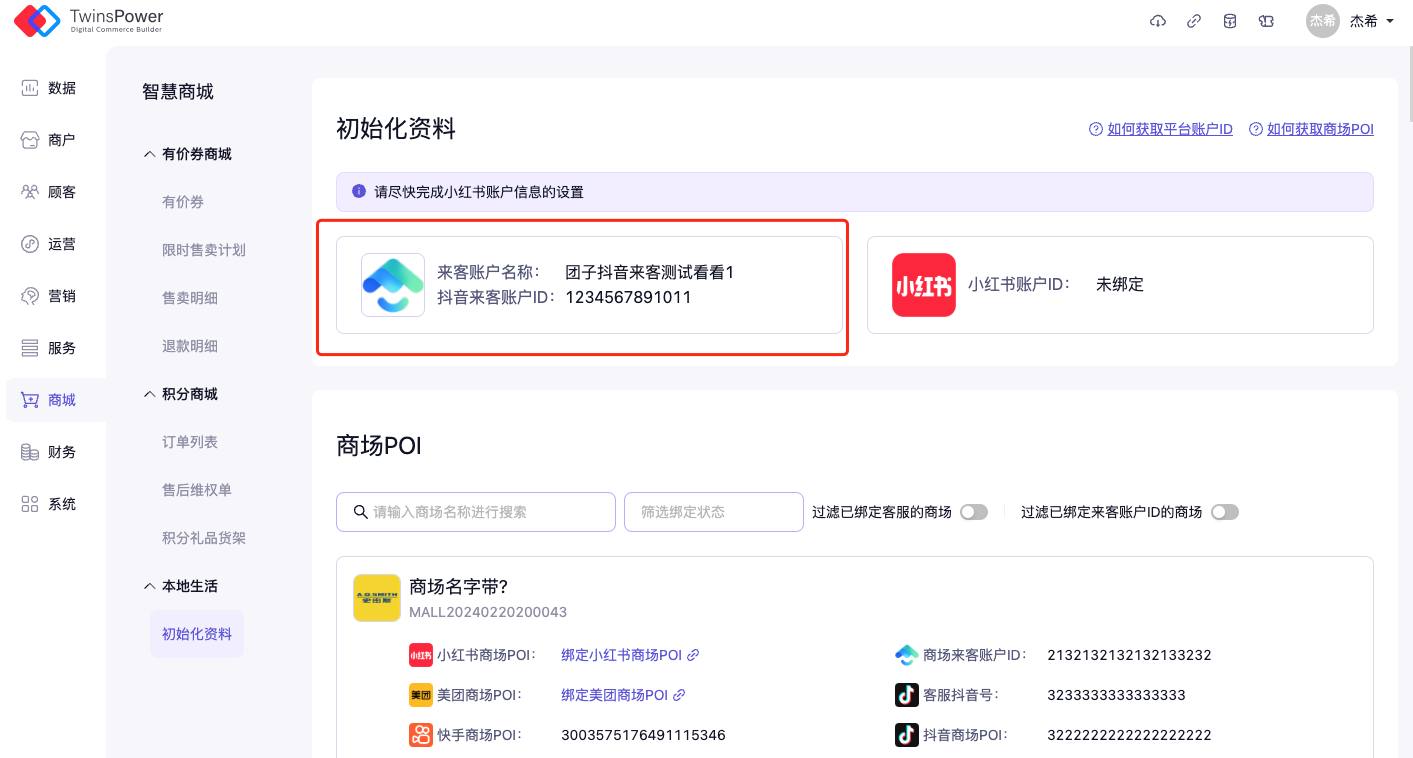1413x758 pixels.
Task: Enable 过滤已绑定来客账户ID的商场 switch
Action: (x=1224, y=512)
